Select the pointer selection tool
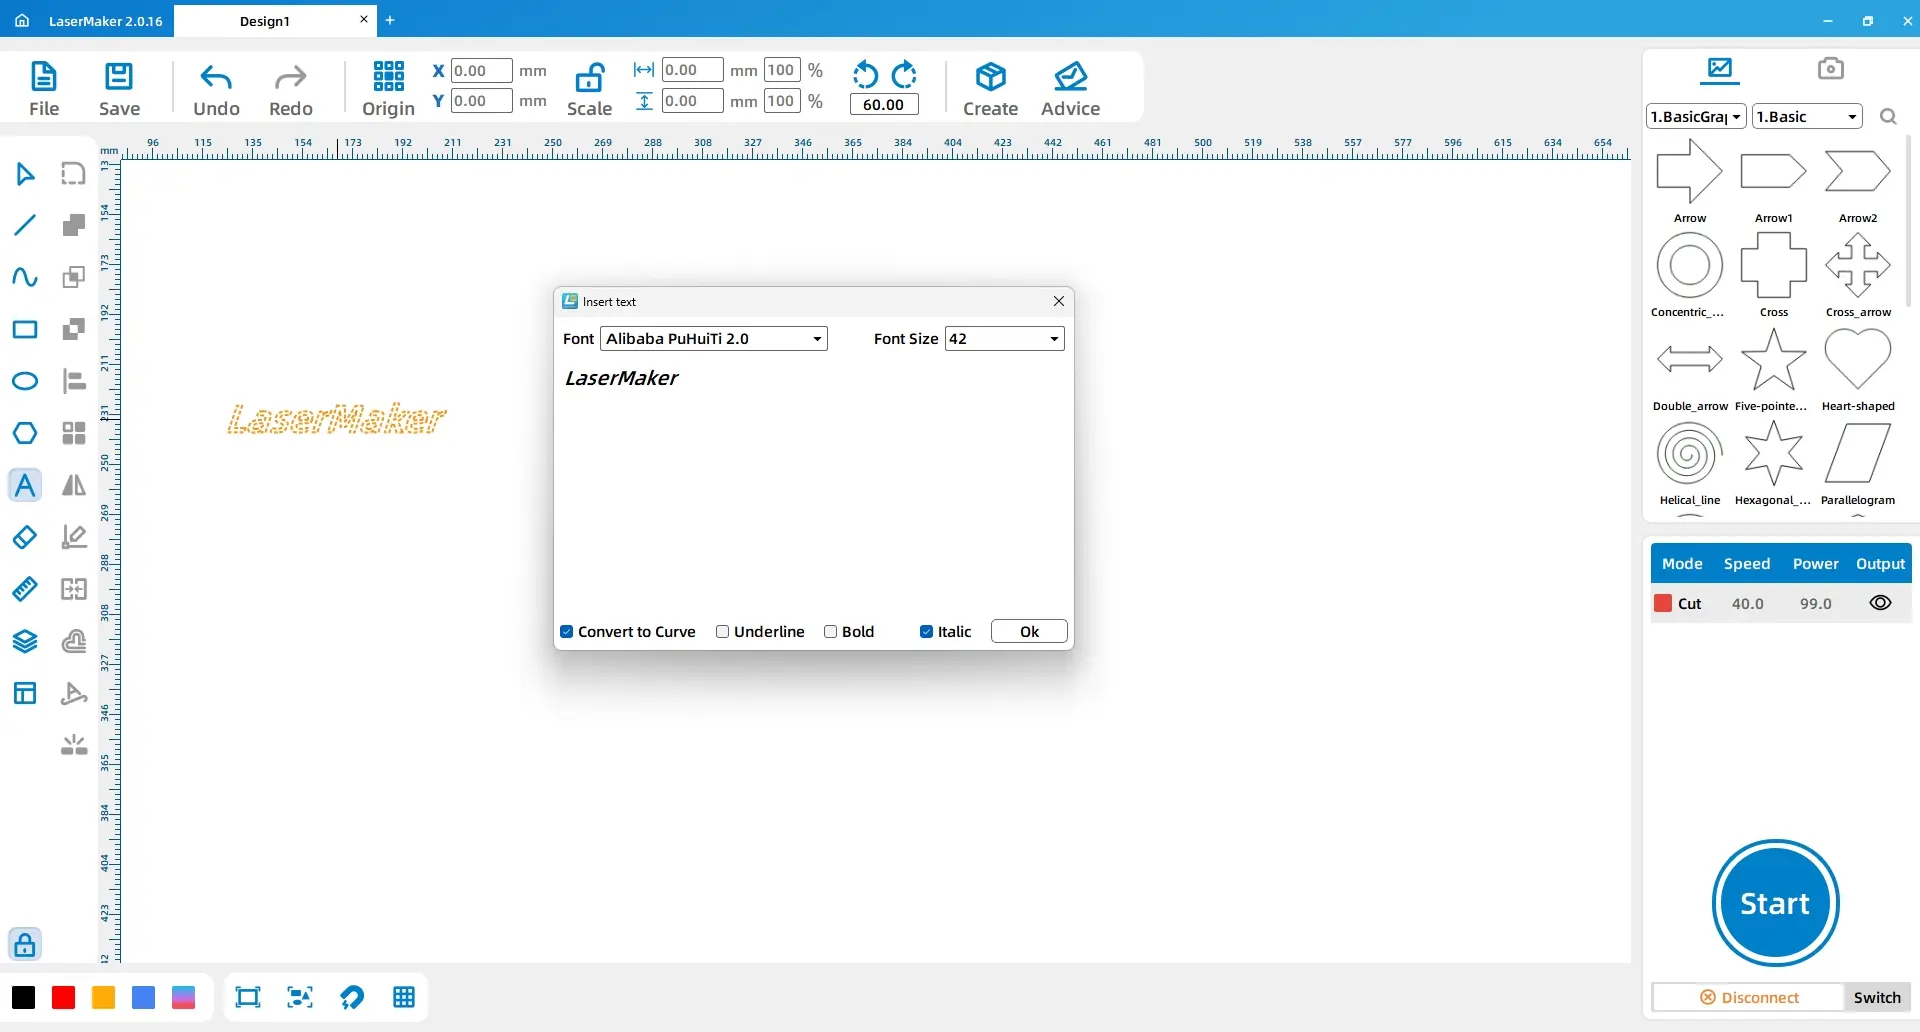 pos(25,174)
